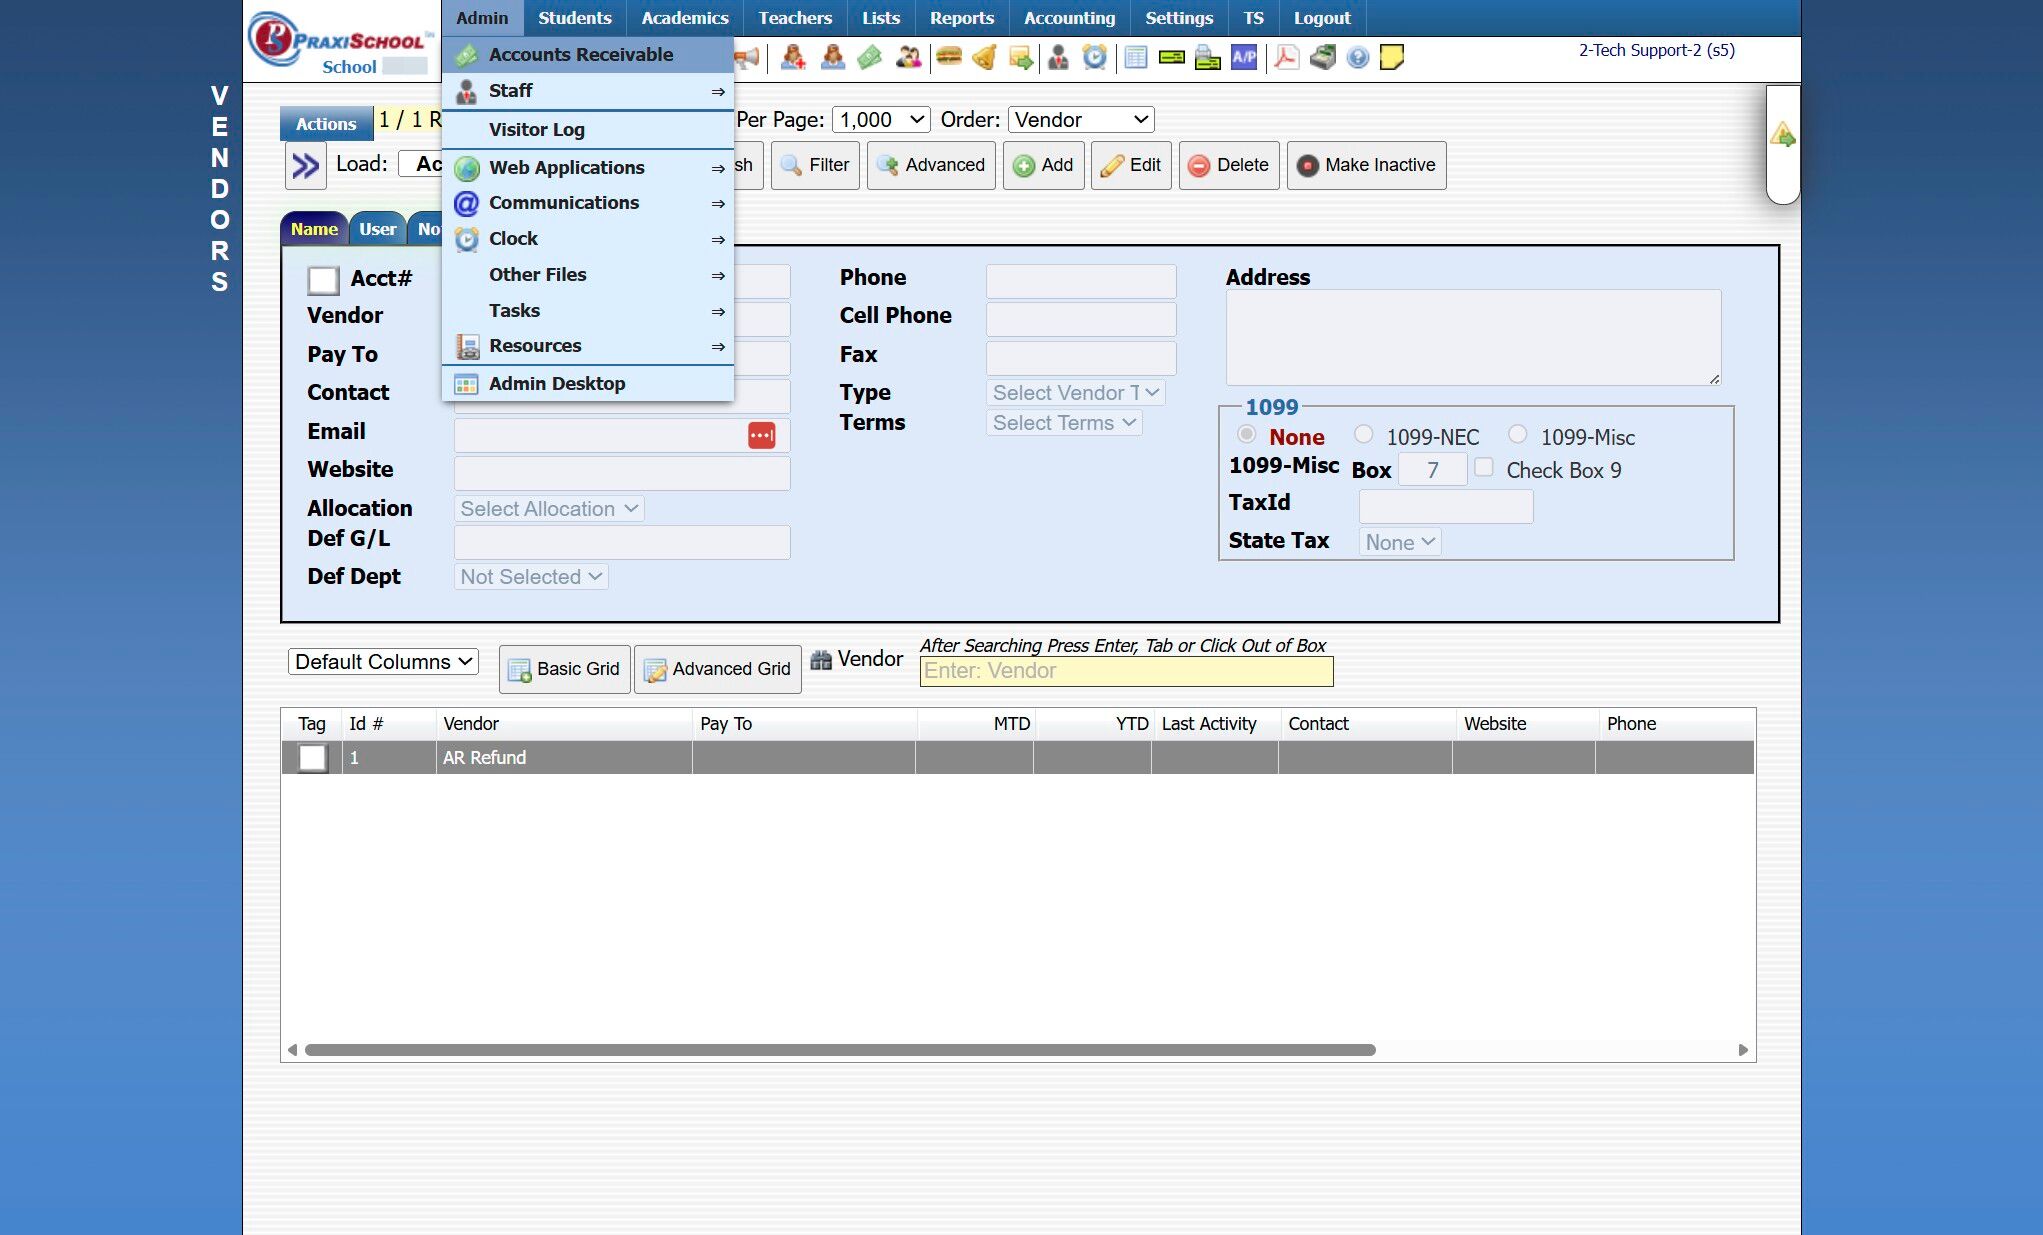
Task: Tick the Acct# checkbox
Action: pos(323,280)
